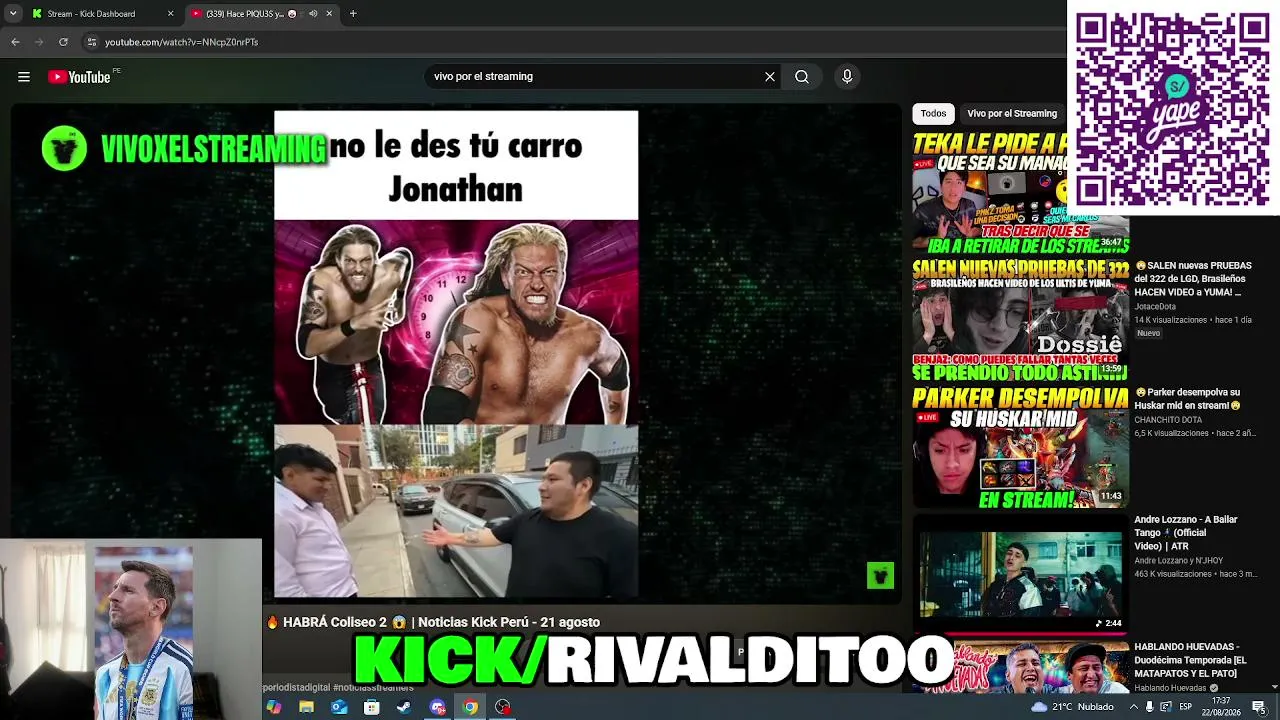This screenshot has height=720, width=1280.
Task: Open the notification center icon
Action: coord(1258,707)
